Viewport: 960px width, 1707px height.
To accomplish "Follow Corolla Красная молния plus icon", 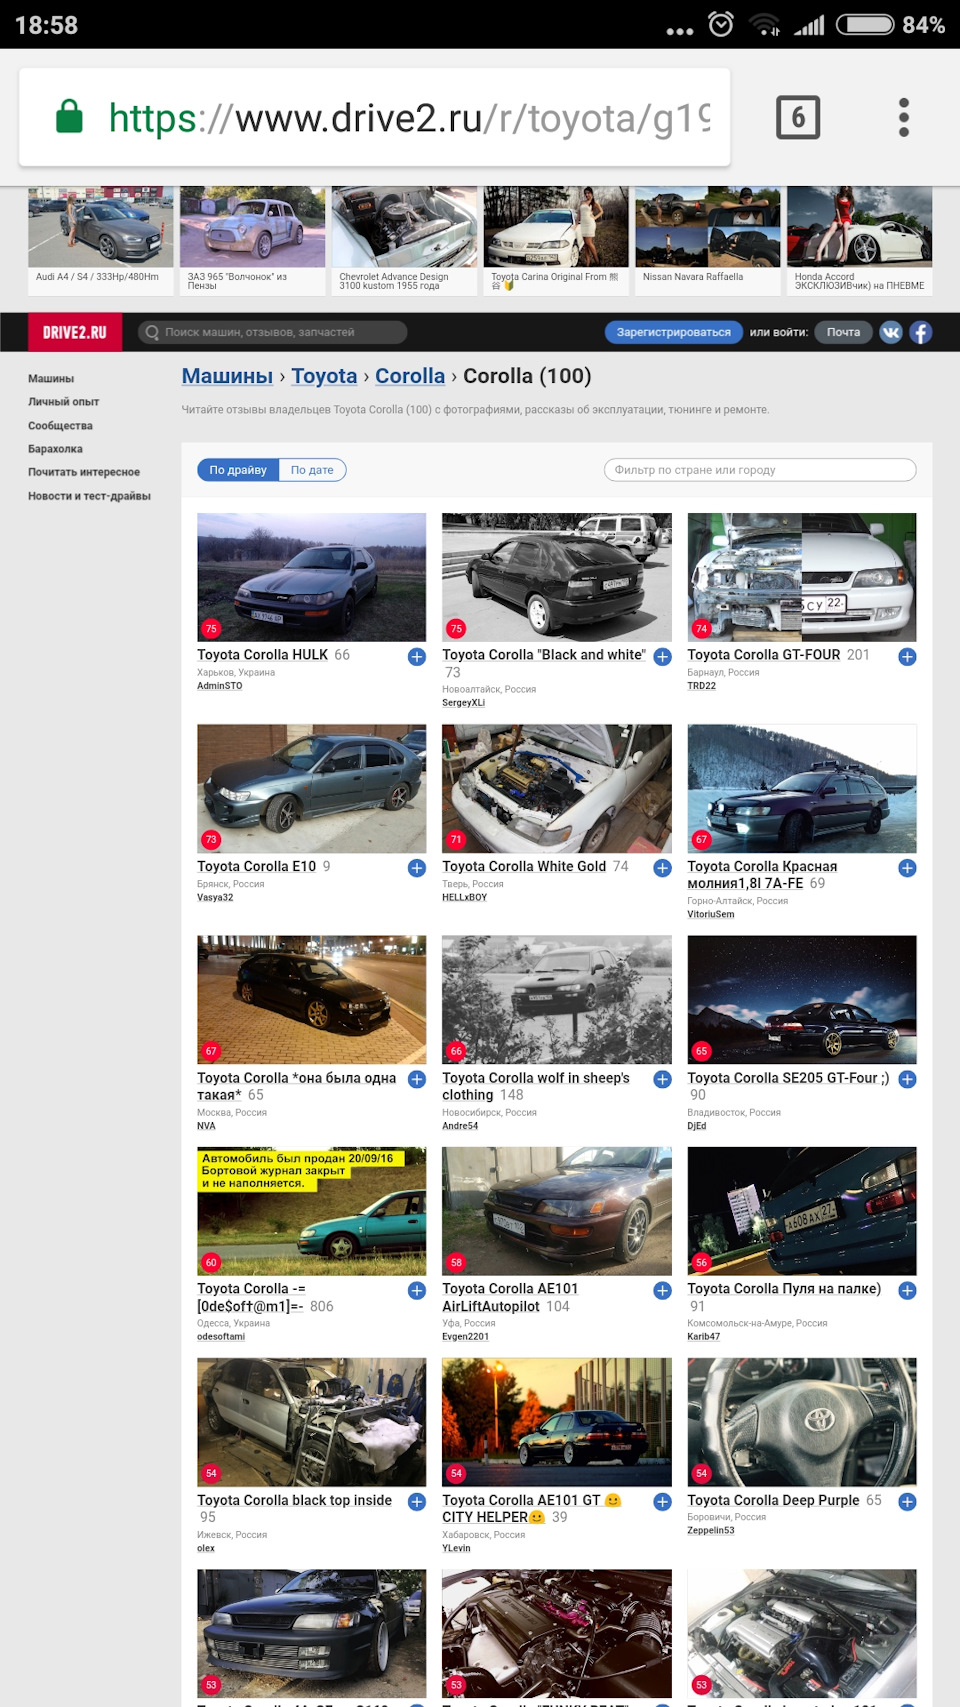I will 907,868.
